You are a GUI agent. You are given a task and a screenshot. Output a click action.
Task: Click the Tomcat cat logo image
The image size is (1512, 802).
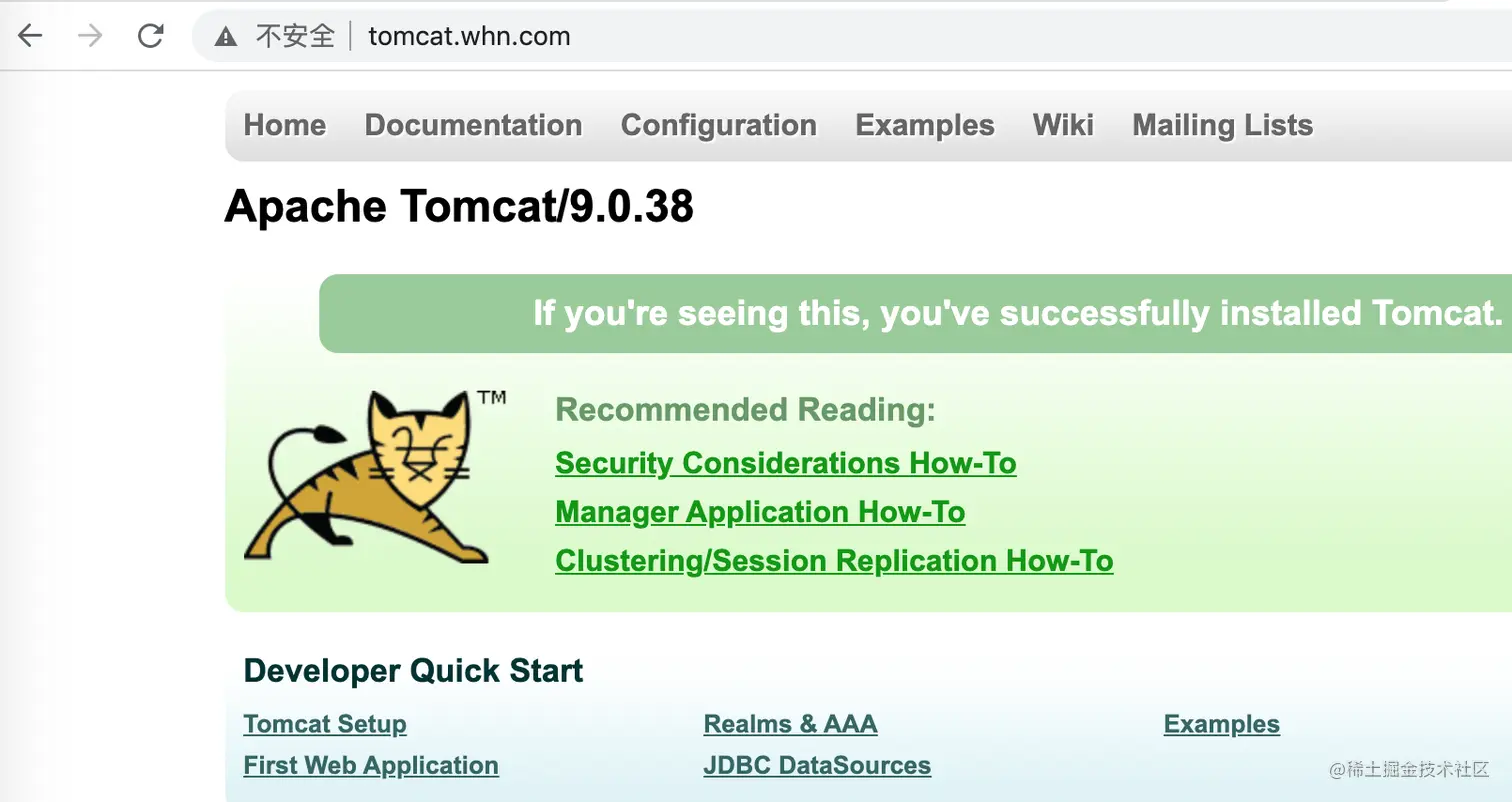tap(375, 477)
